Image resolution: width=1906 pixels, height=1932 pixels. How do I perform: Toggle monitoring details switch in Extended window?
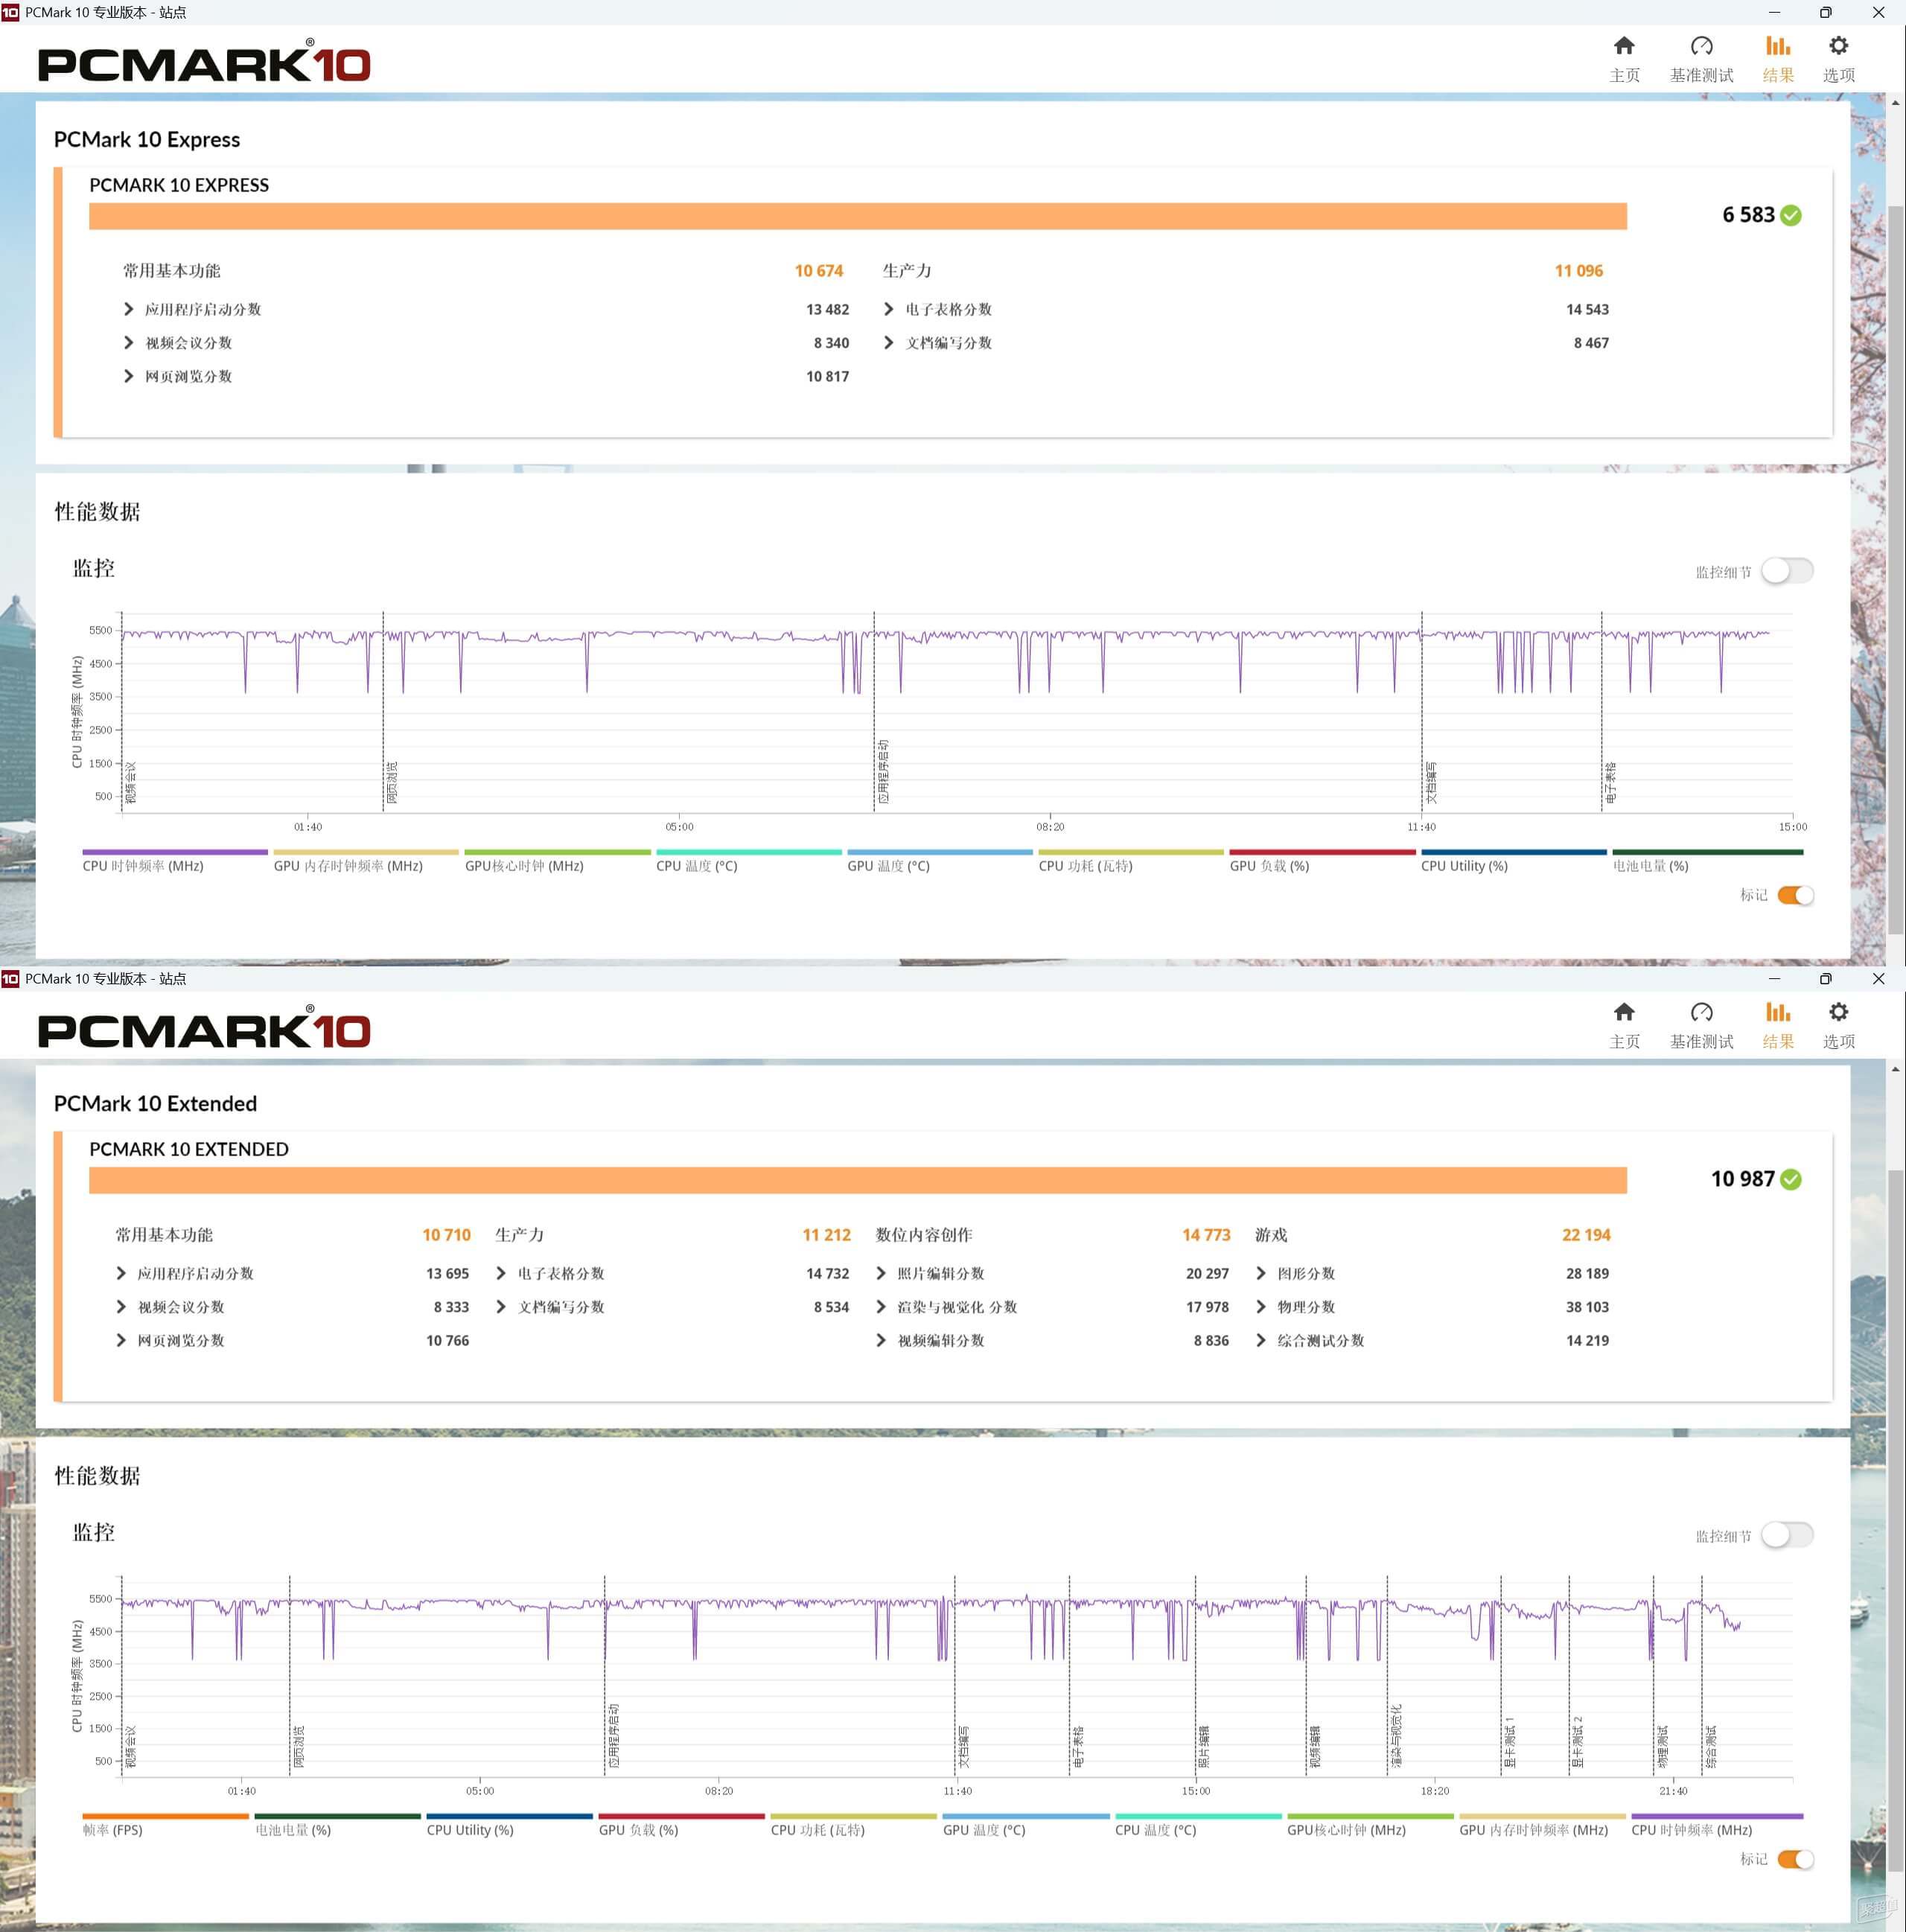(1787, 1535)
